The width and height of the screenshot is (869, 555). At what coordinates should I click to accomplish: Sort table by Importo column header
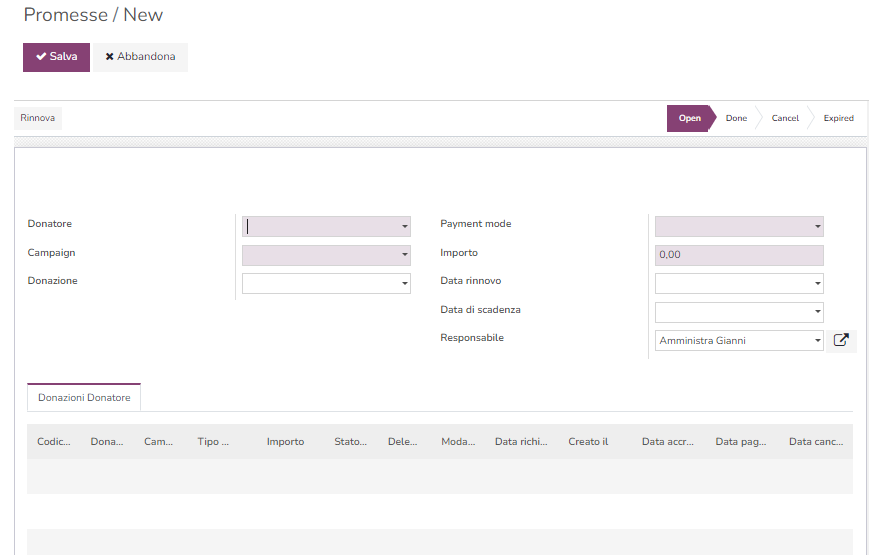coord(285,441)
